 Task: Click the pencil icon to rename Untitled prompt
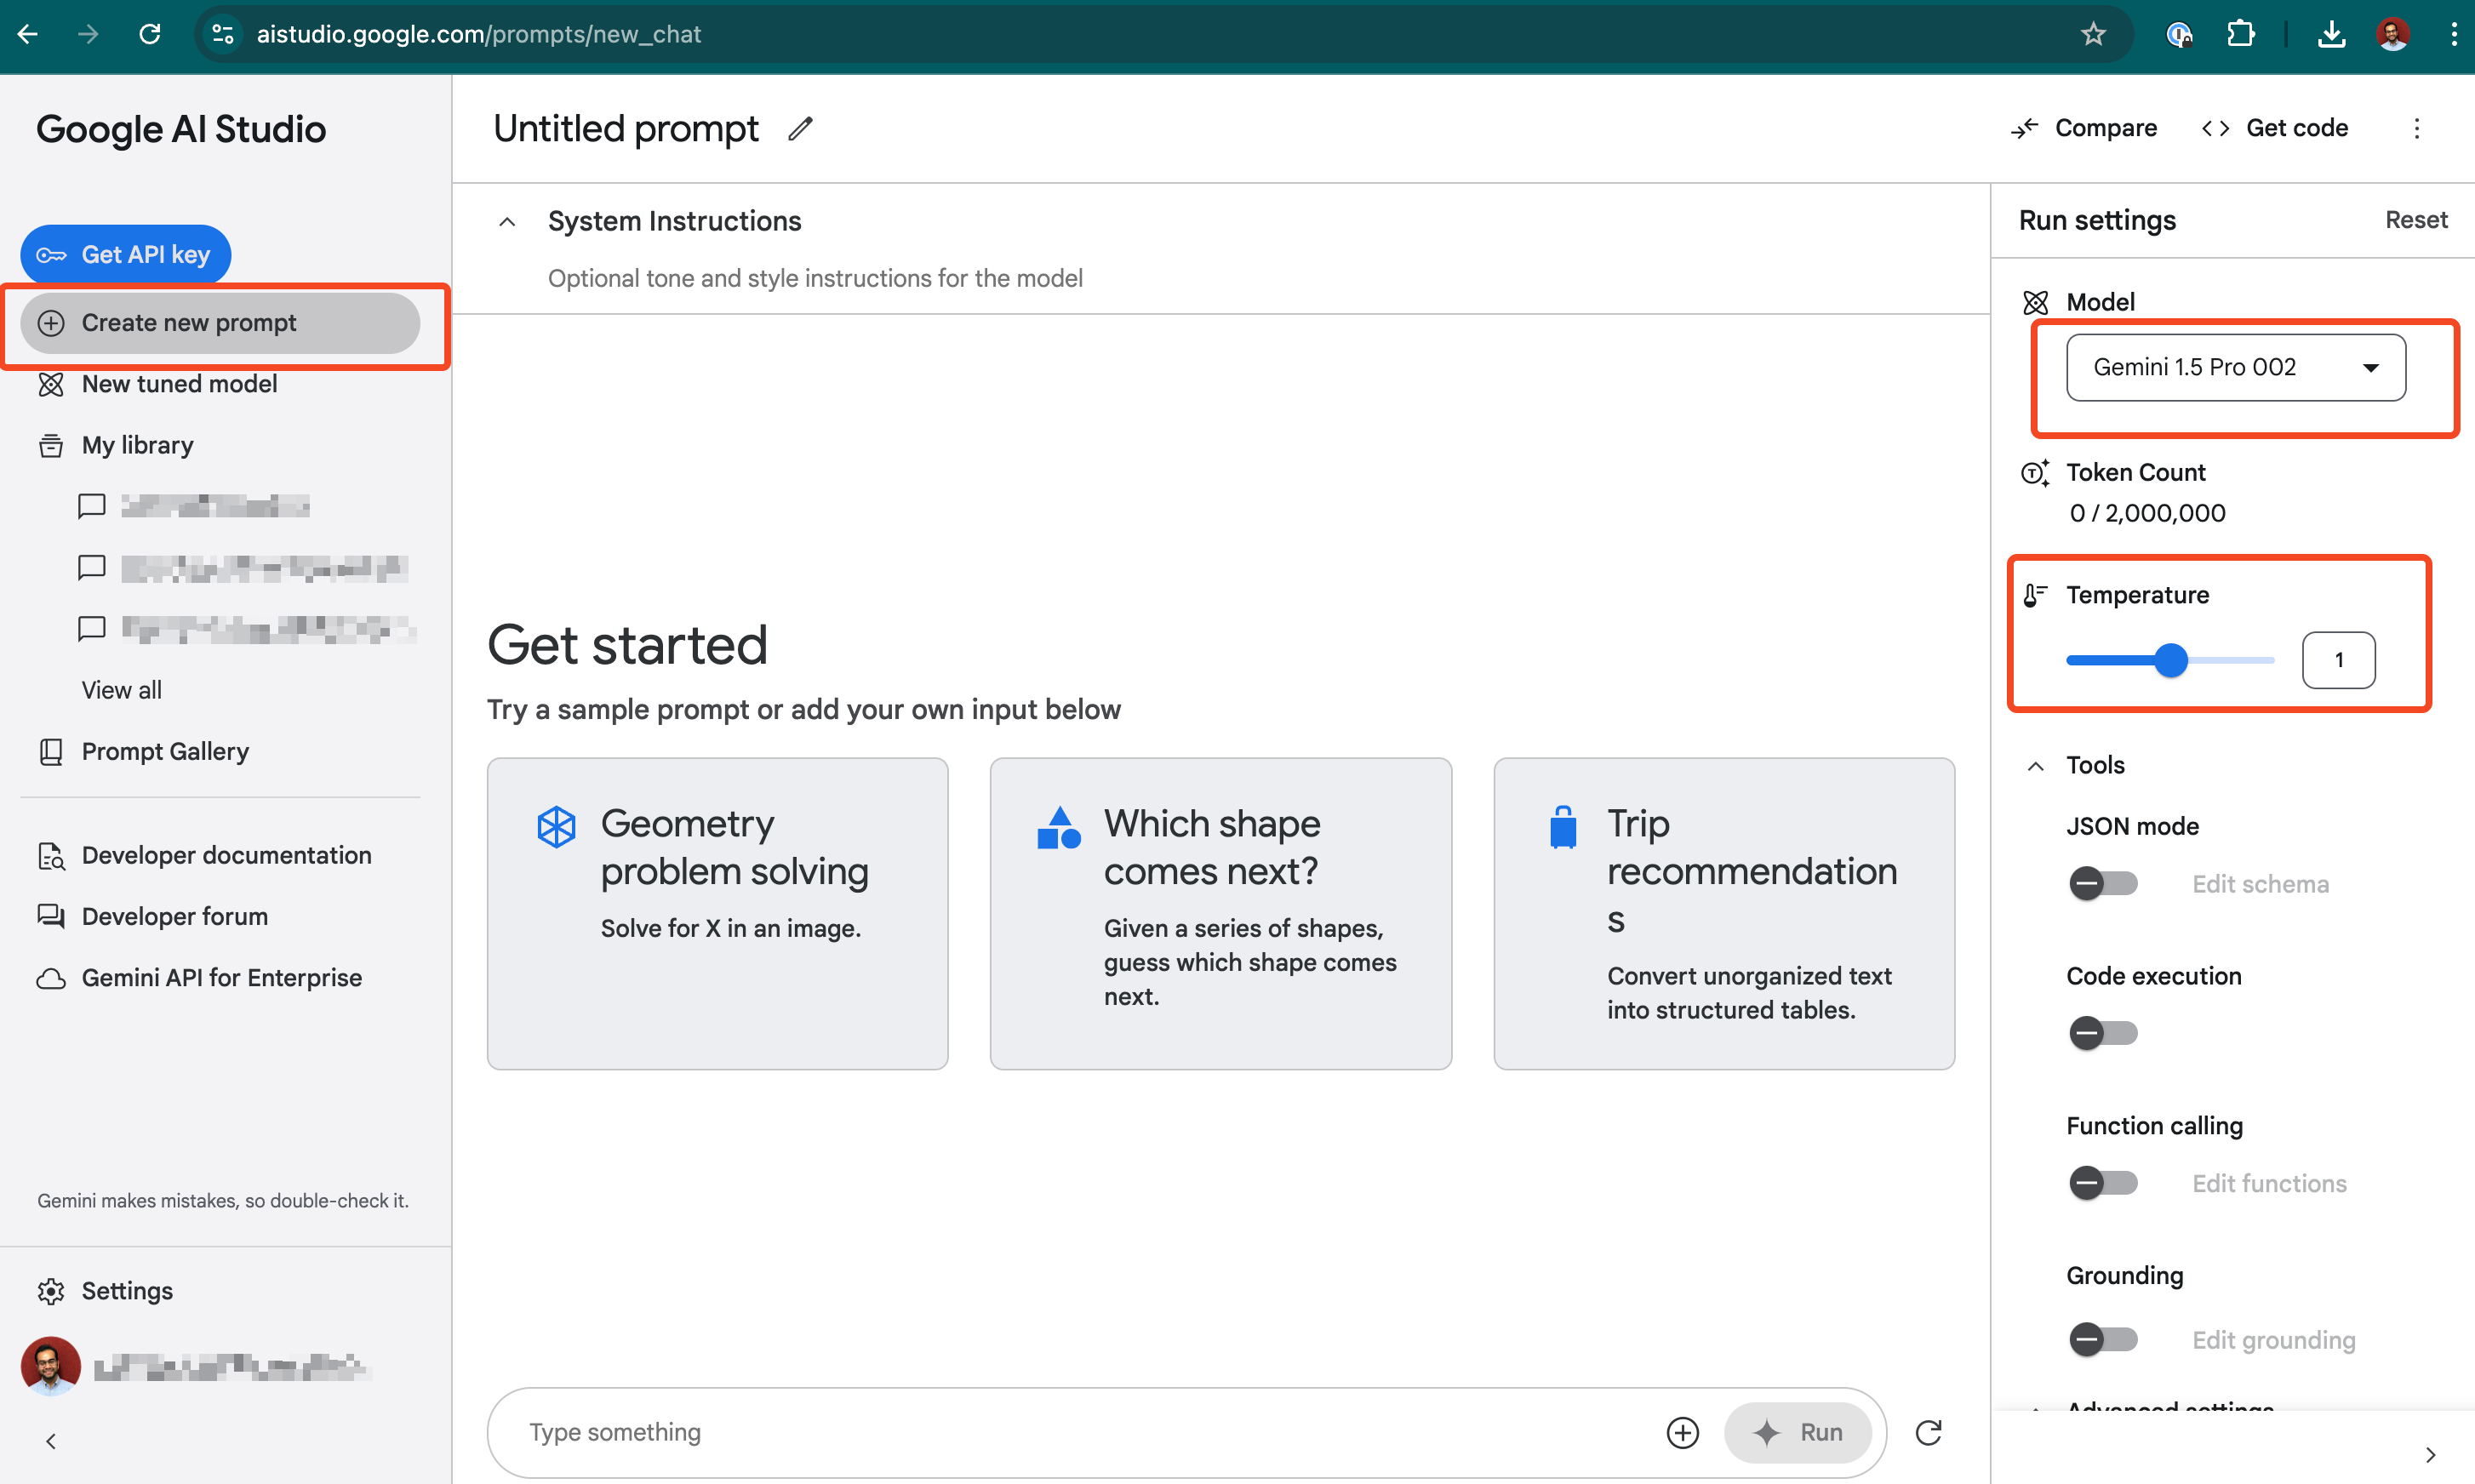[800, 128]
